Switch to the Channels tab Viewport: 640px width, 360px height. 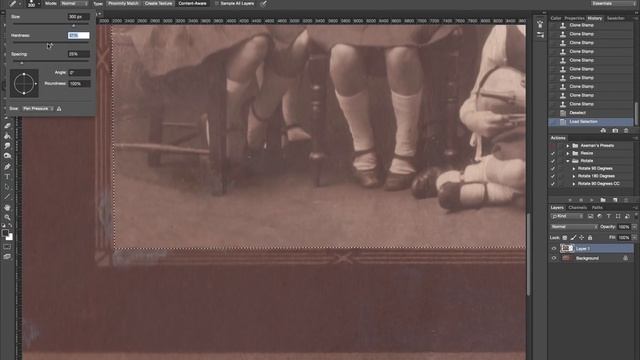(x=577, y=208)
